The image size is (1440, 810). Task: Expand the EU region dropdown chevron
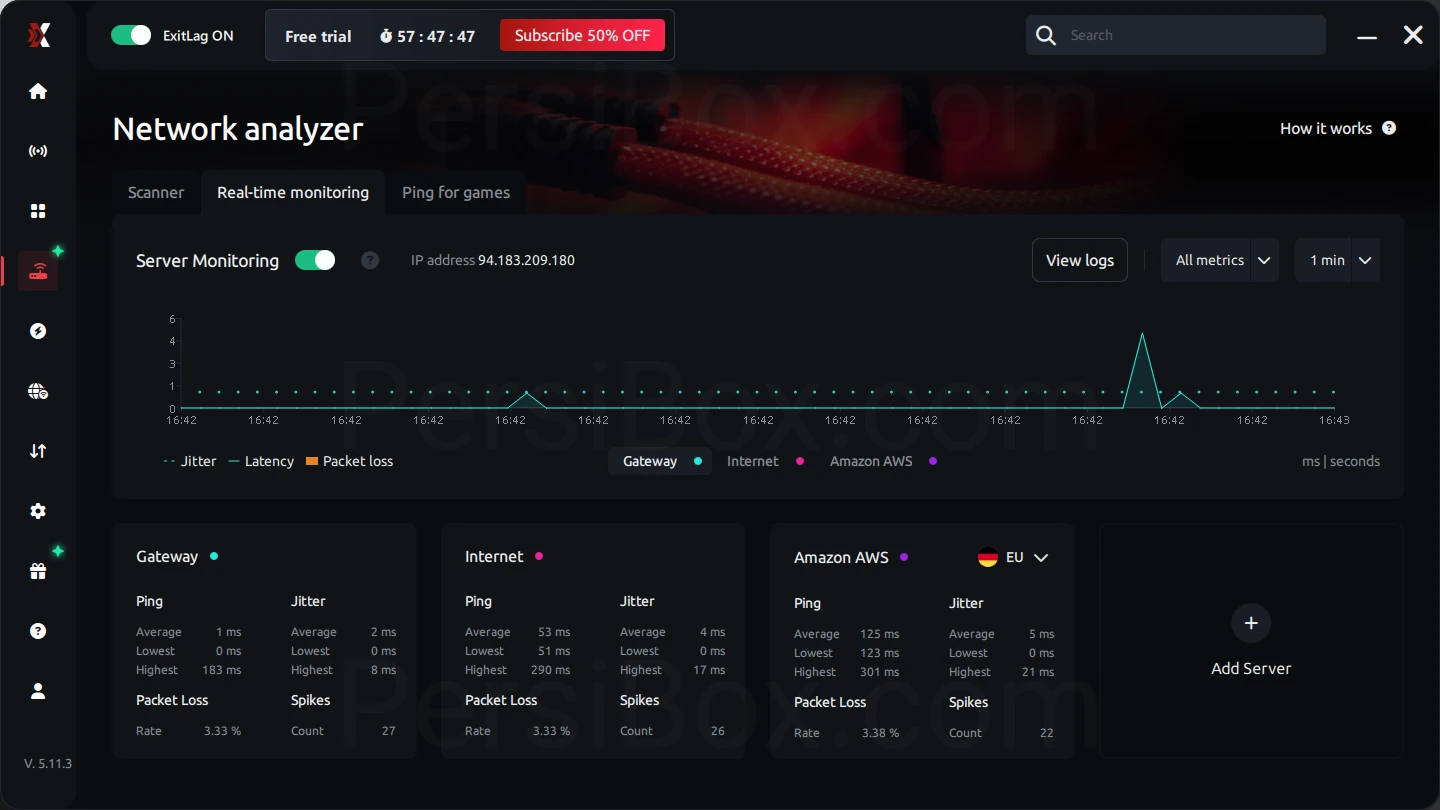pyautogui.click(x=1041, y=558)
